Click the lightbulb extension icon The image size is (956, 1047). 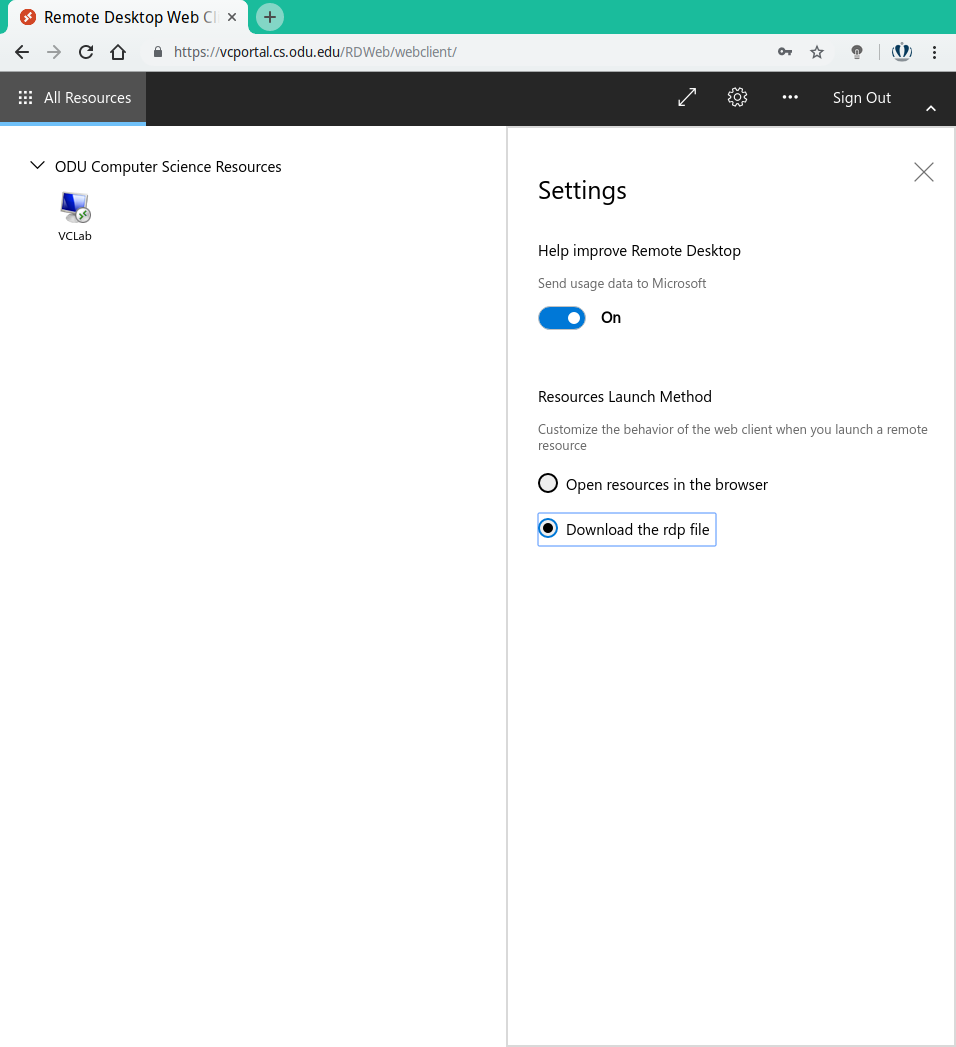857,52
